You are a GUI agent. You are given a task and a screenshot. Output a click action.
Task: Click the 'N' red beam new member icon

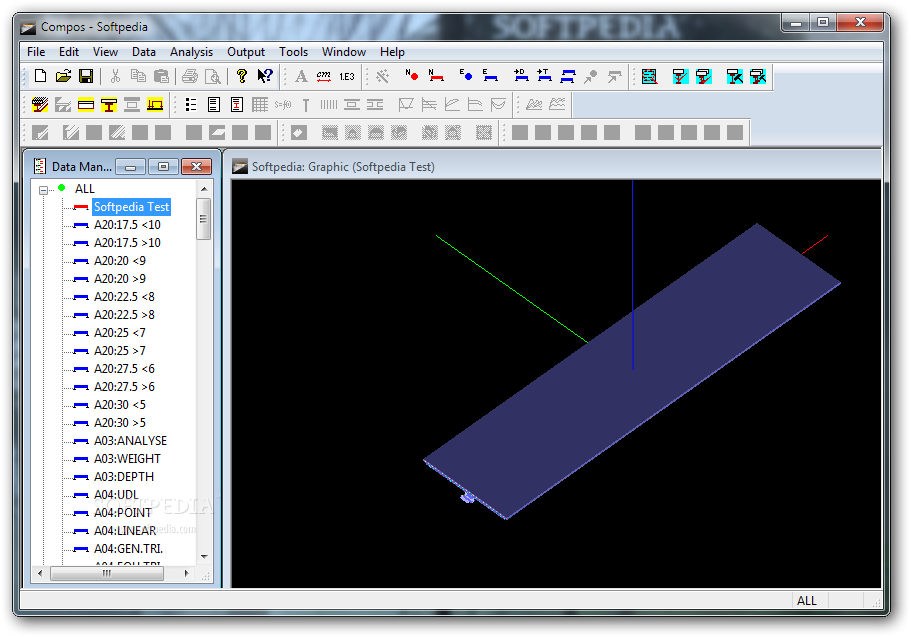(x=436, y=75)
